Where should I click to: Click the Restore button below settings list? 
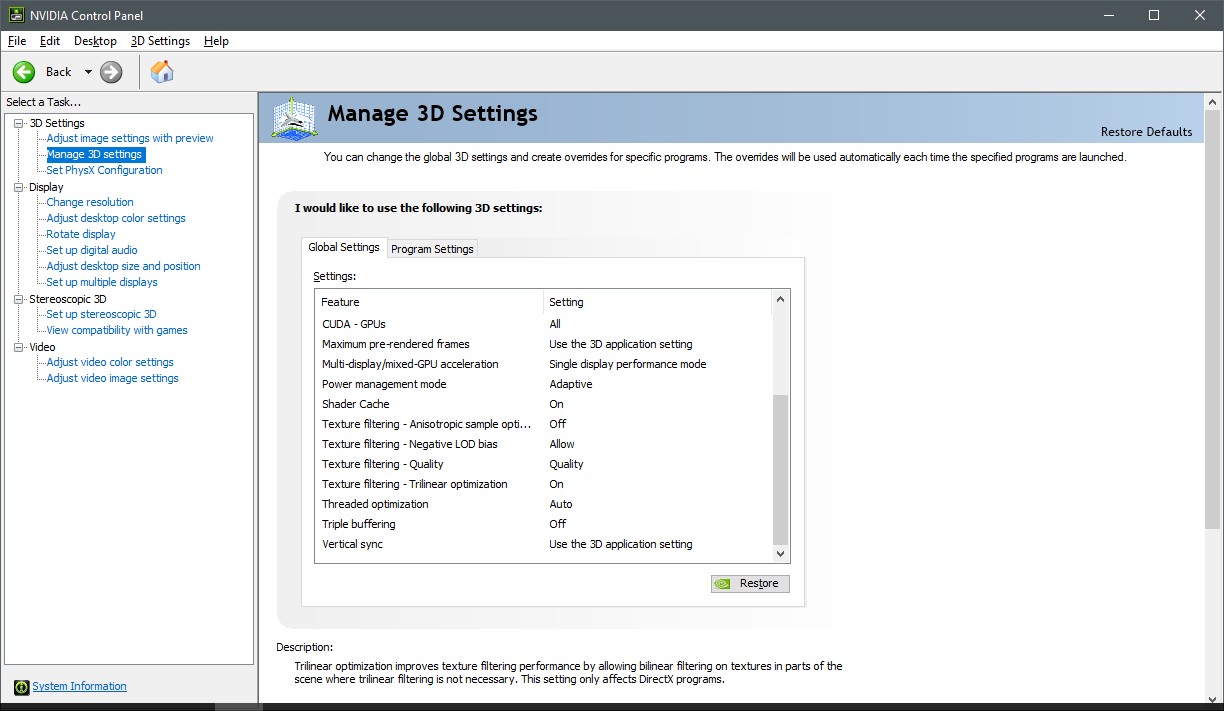pyautogui.click(x=750, y=583)
